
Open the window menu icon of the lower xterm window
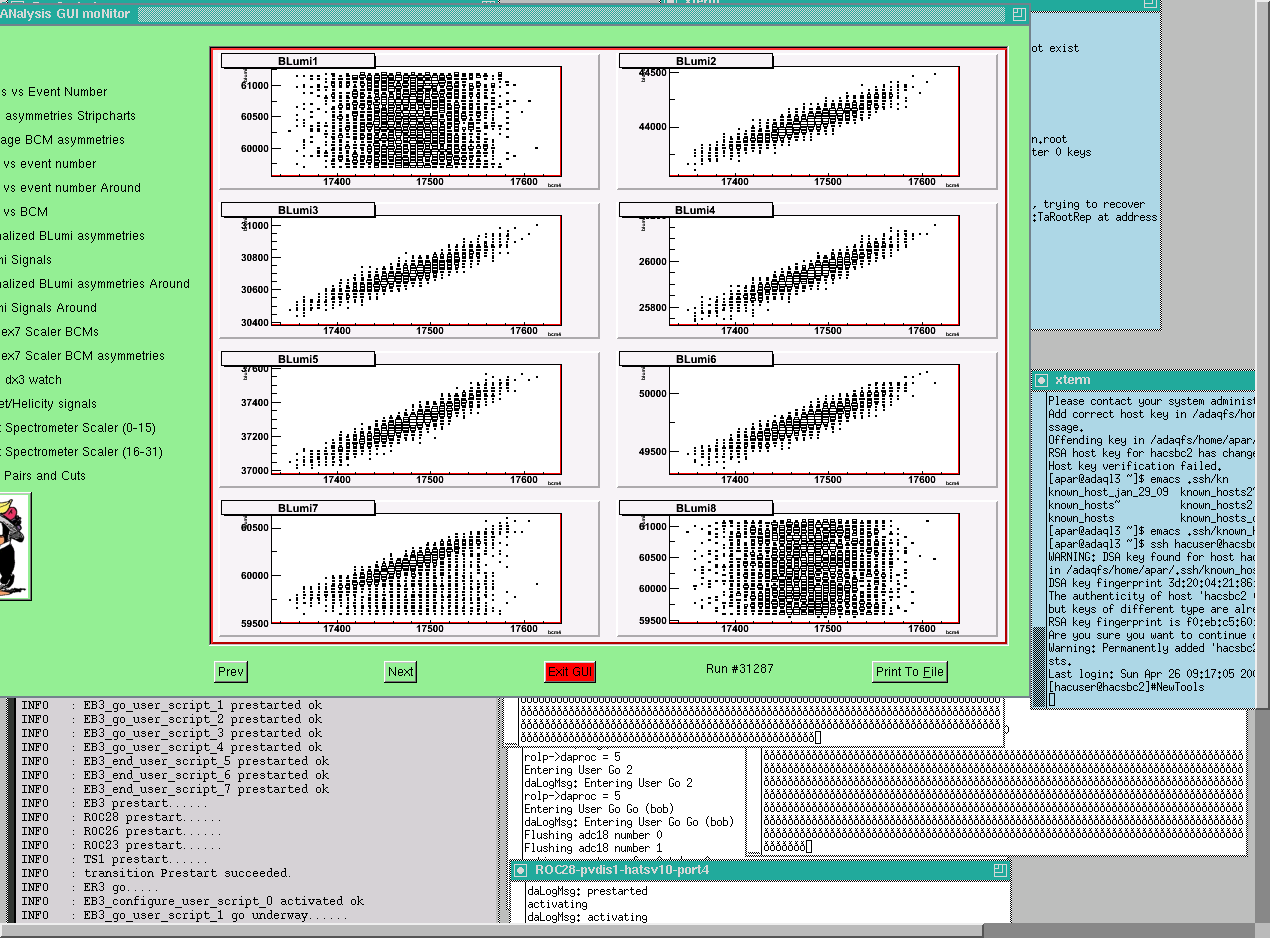[x=1041, y=380]
